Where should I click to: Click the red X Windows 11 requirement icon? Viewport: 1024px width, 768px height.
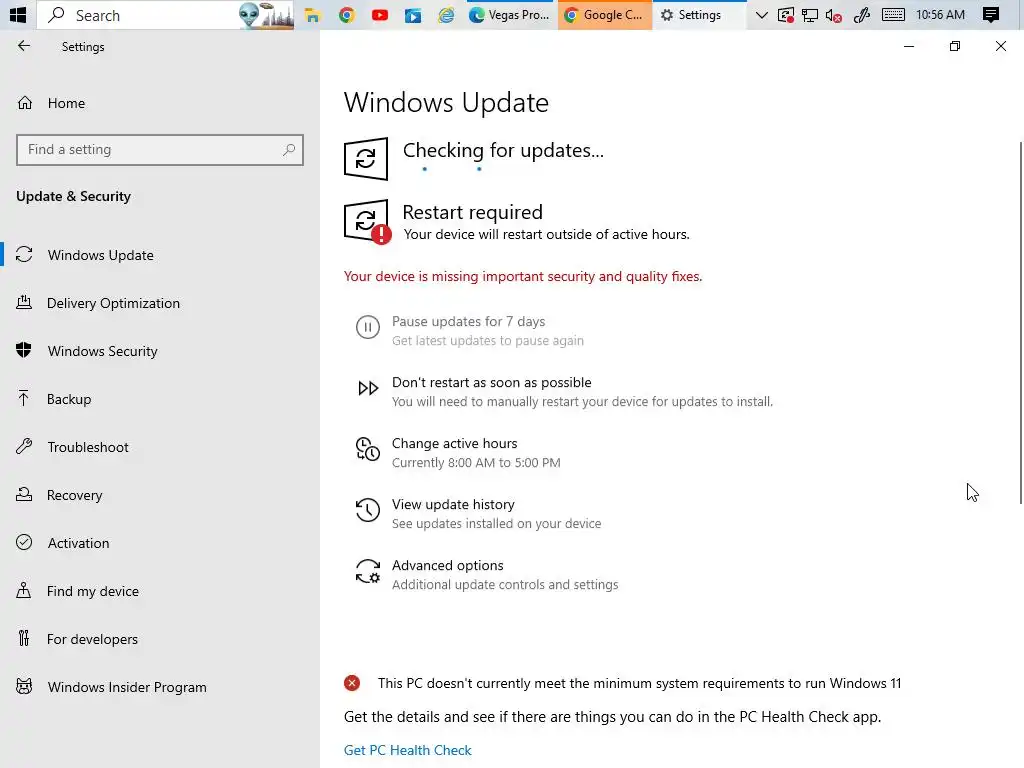click(x=352, y=683)
